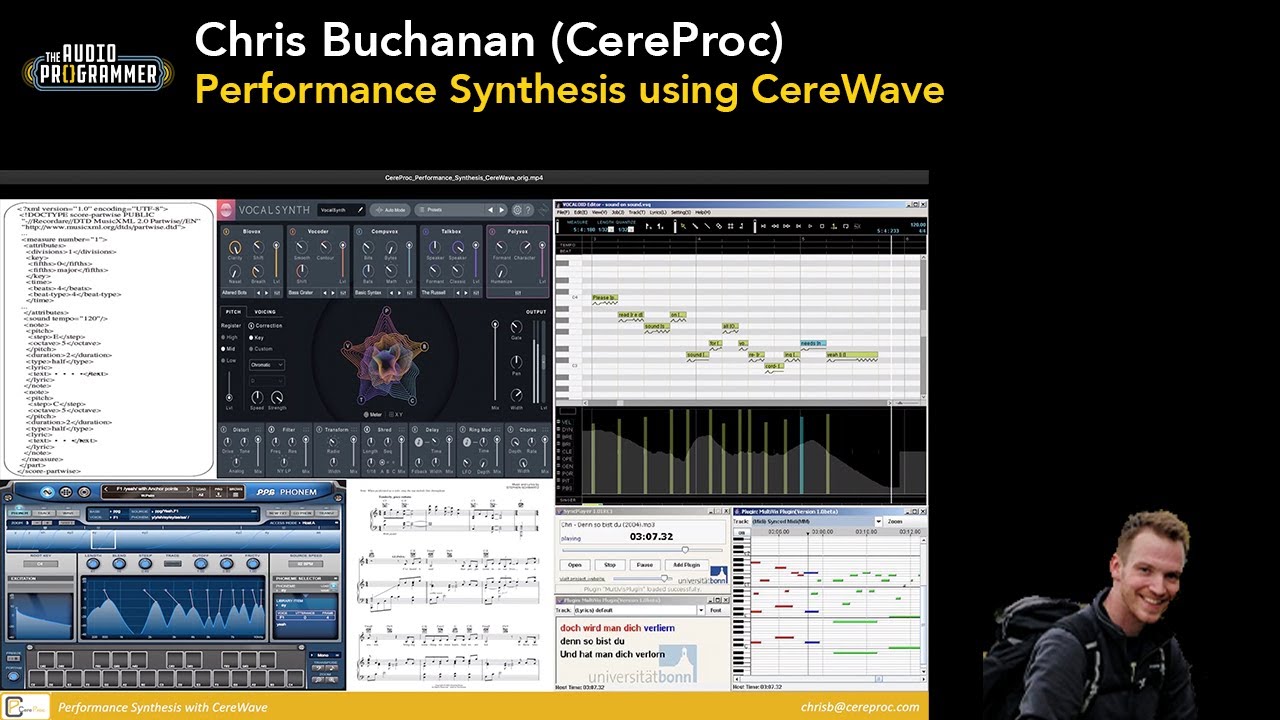The image size is (1280, 720).
Task: Open the File menu in VOCALOID Editor
Action: click(x=563, y=212)
